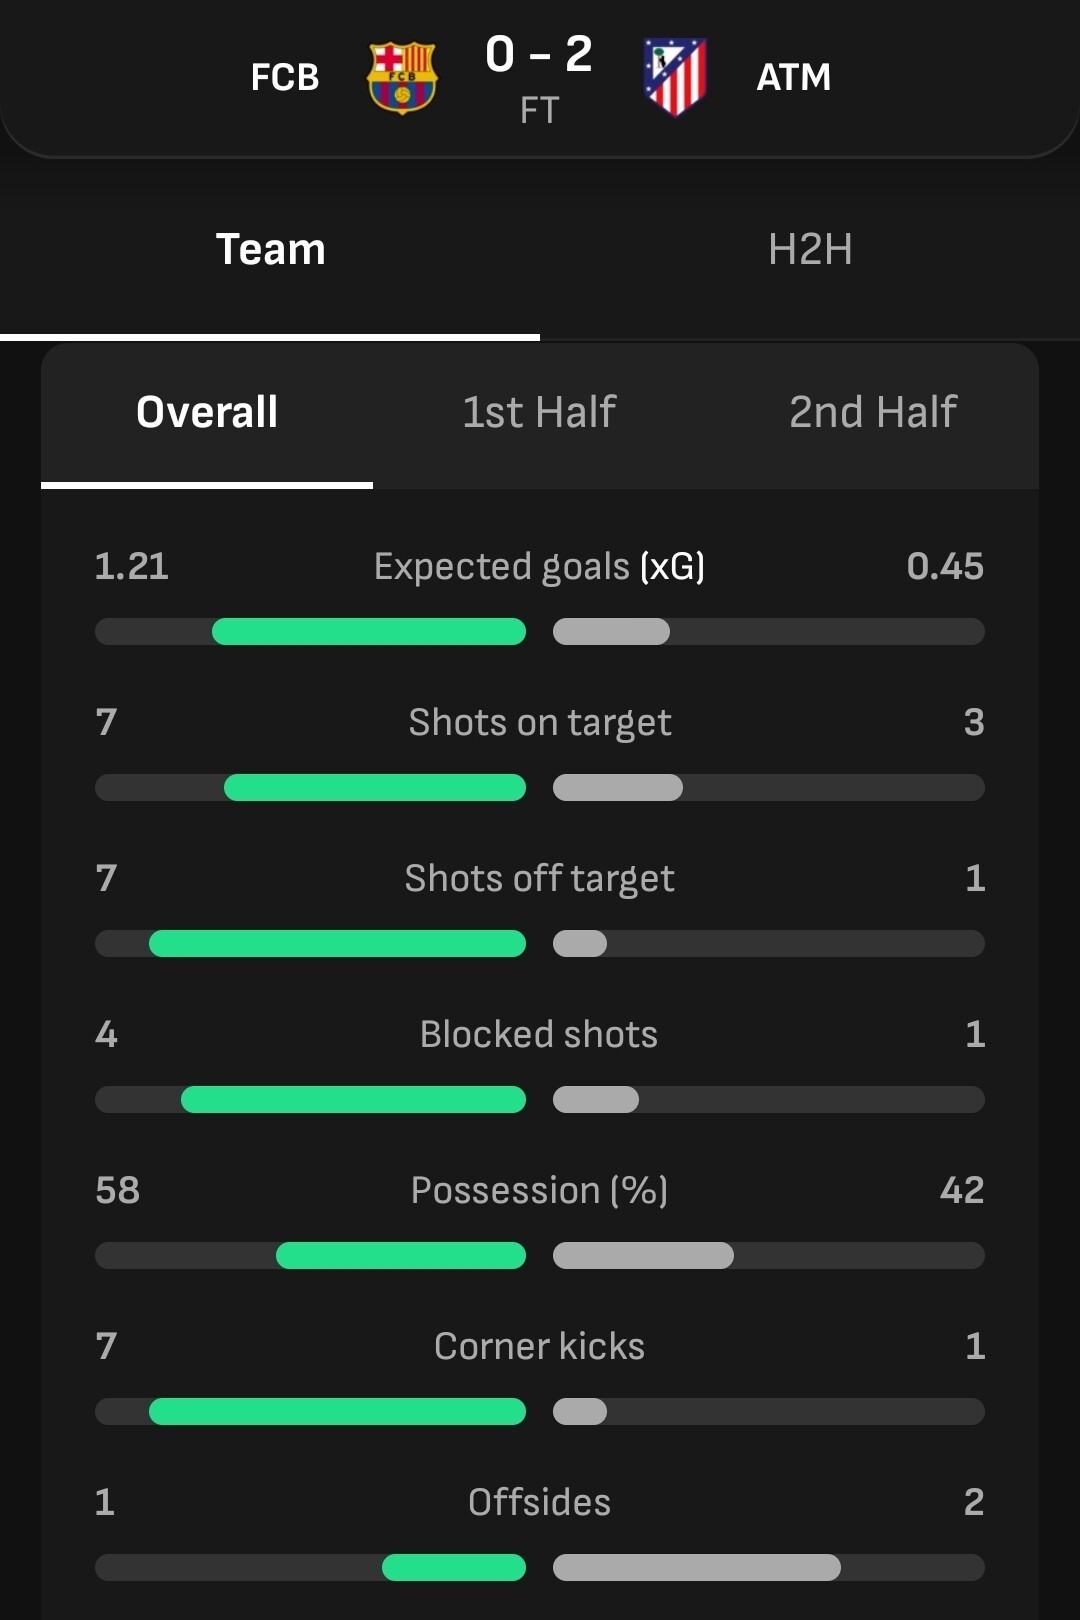This screenshot has height=1620, width=1080.
Task: Select the Team tab
Action: (x=270, y=250)
